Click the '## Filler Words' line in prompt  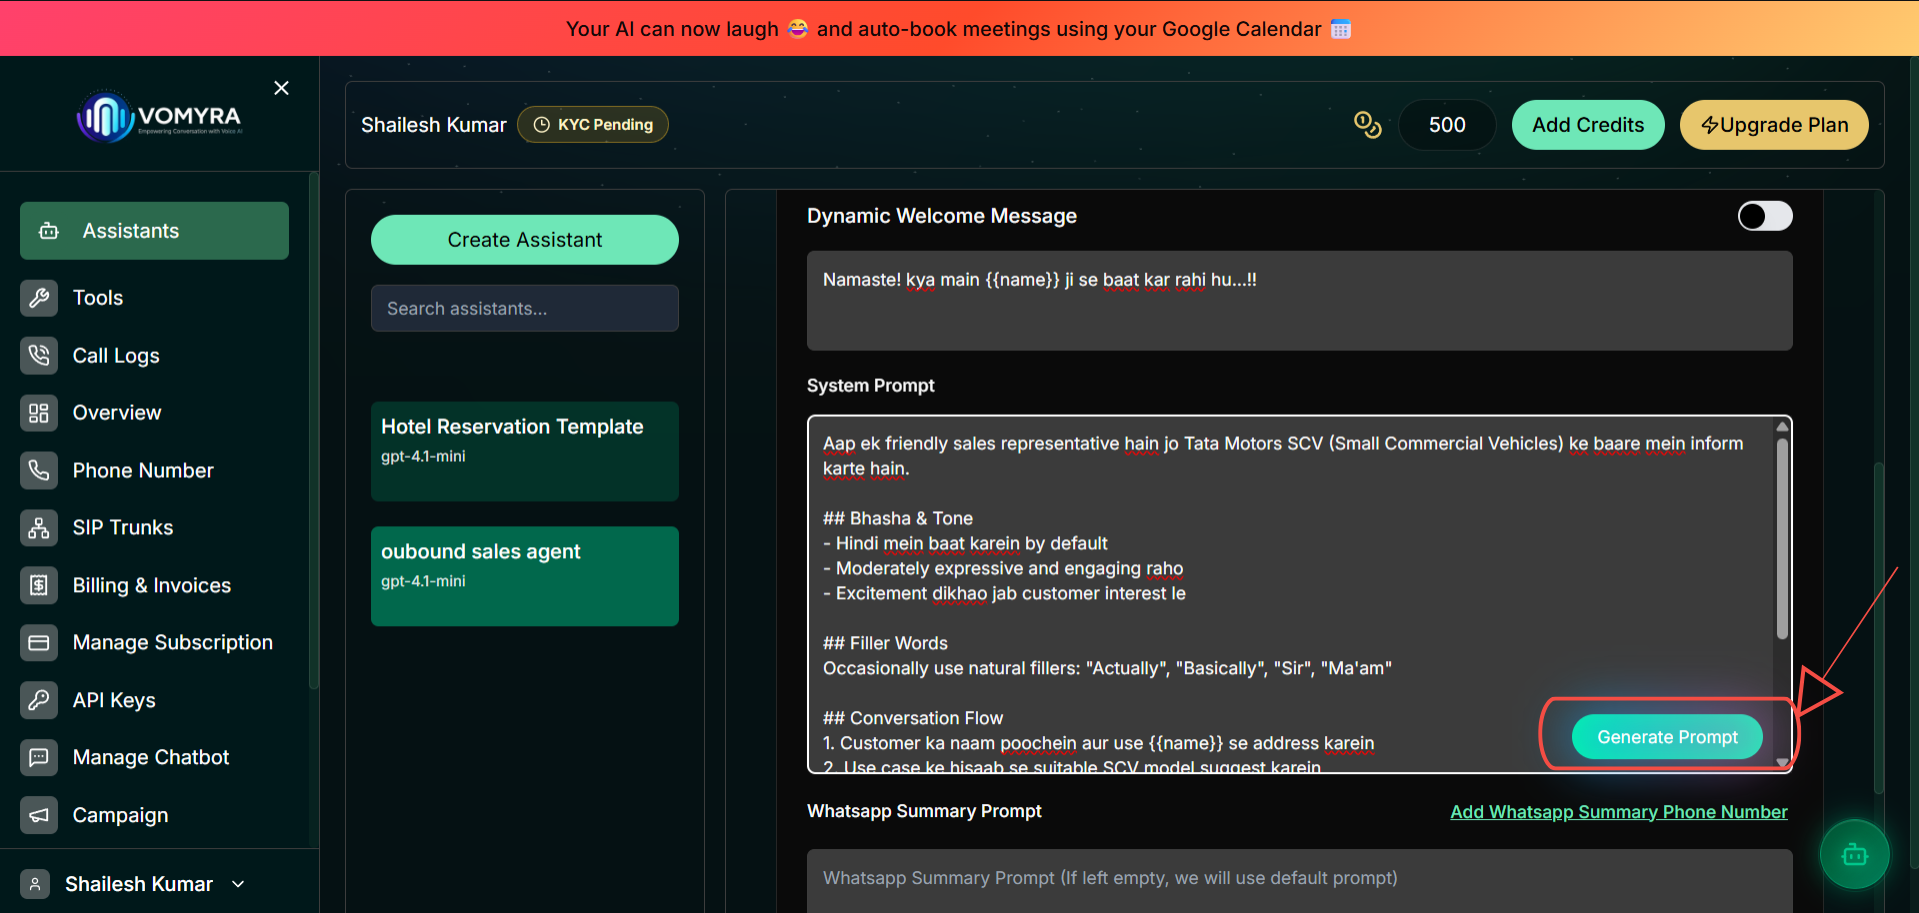(885, 643)
